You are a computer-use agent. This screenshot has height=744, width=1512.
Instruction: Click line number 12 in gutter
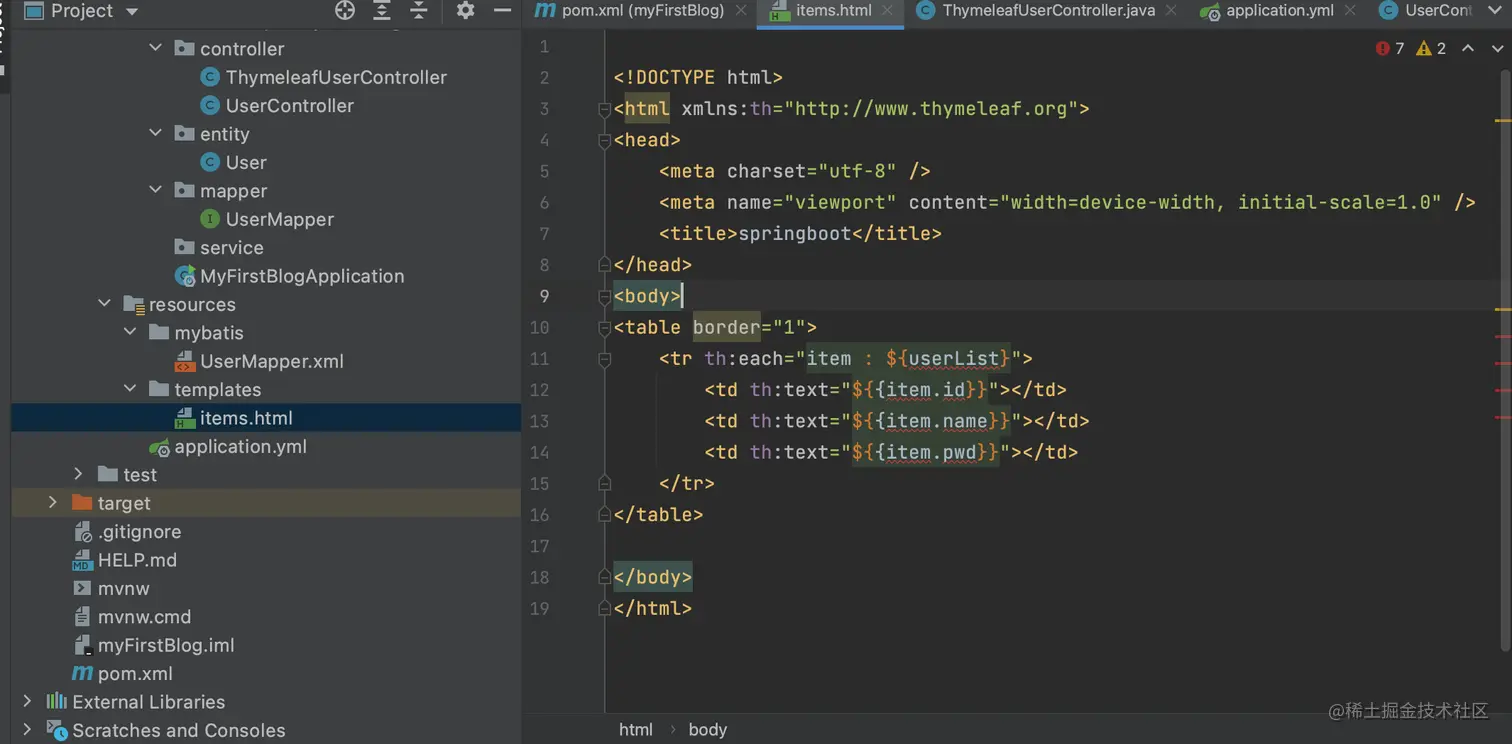[539, 389]
